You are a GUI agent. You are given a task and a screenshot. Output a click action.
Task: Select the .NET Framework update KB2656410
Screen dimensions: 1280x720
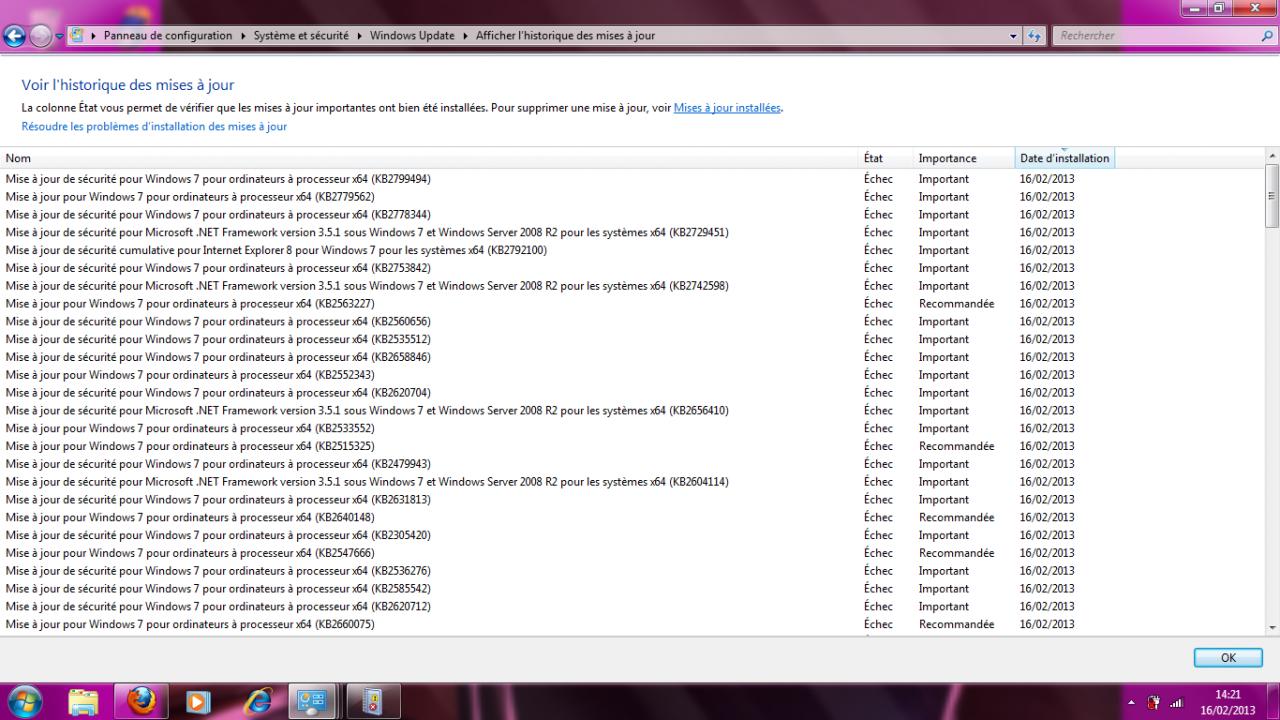(x=632, y=411)
